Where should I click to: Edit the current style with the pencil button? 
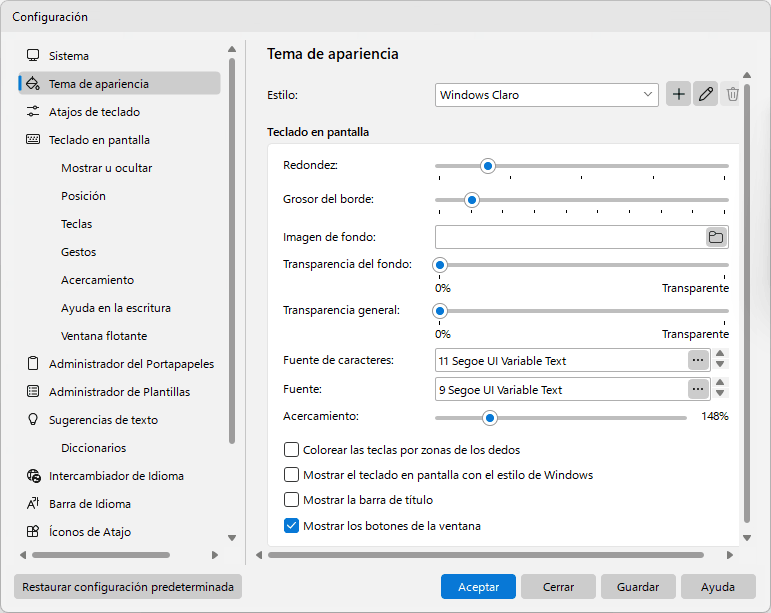[x=706, y=94]
